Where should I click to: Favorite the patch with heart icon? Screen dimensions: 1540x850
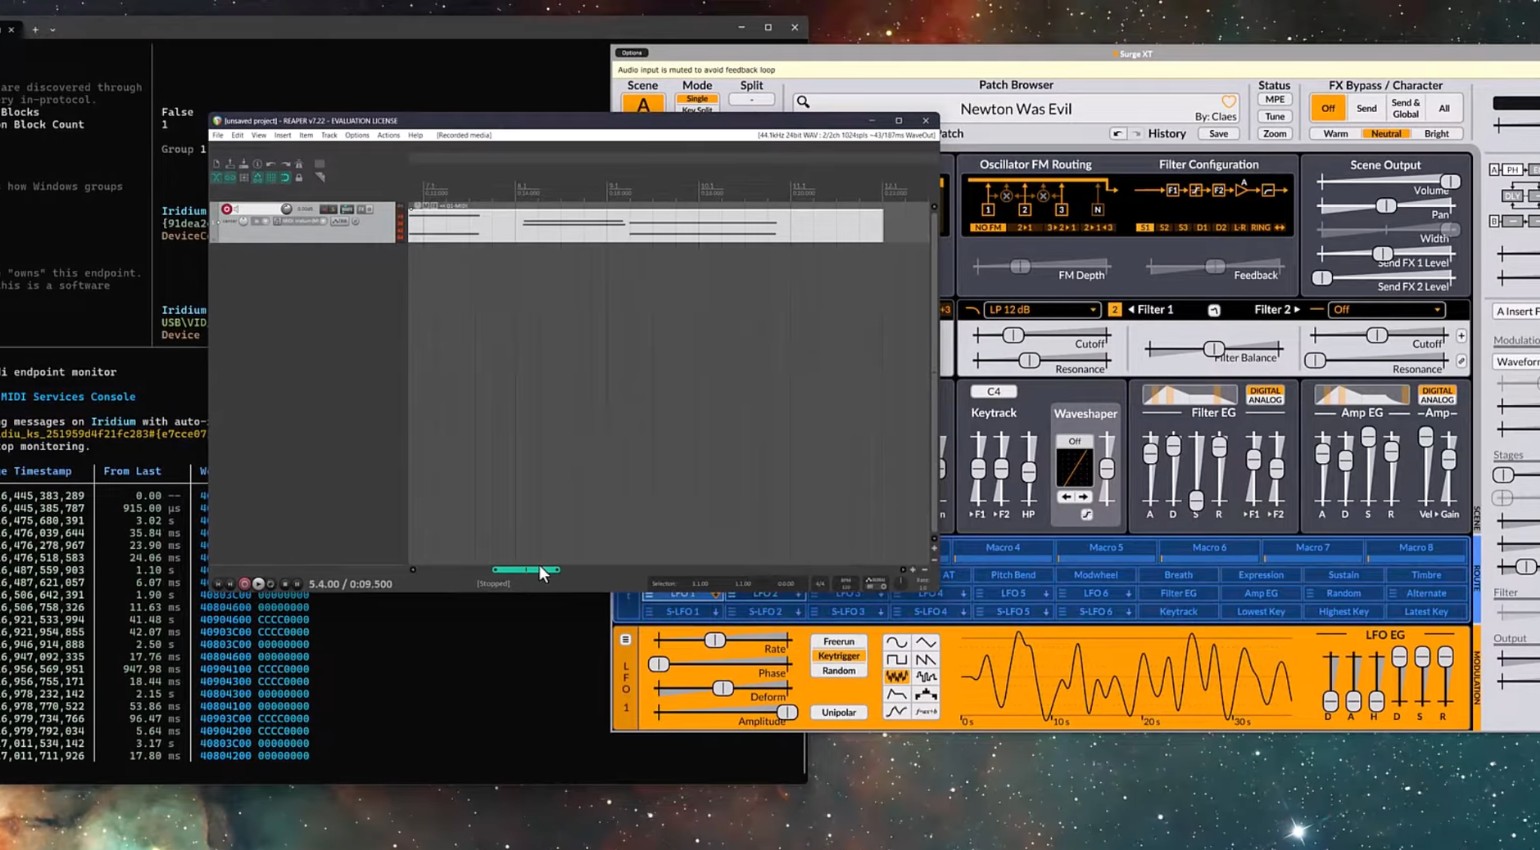click(1228, 102)
